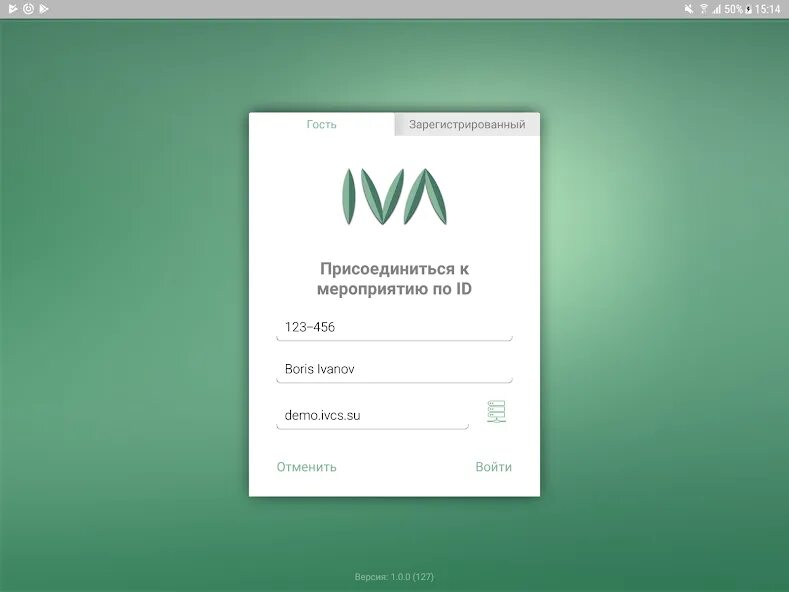Tap the 50% battery percentage
This screenshot has height=592, width=789.
(734, 9)
